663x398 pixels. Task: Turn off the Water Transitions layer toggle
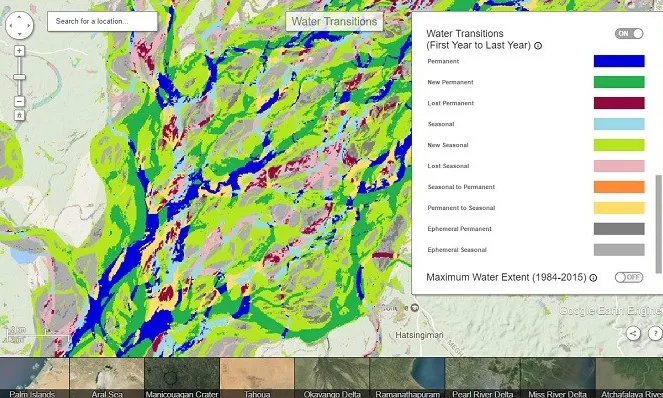coord(629,34)
